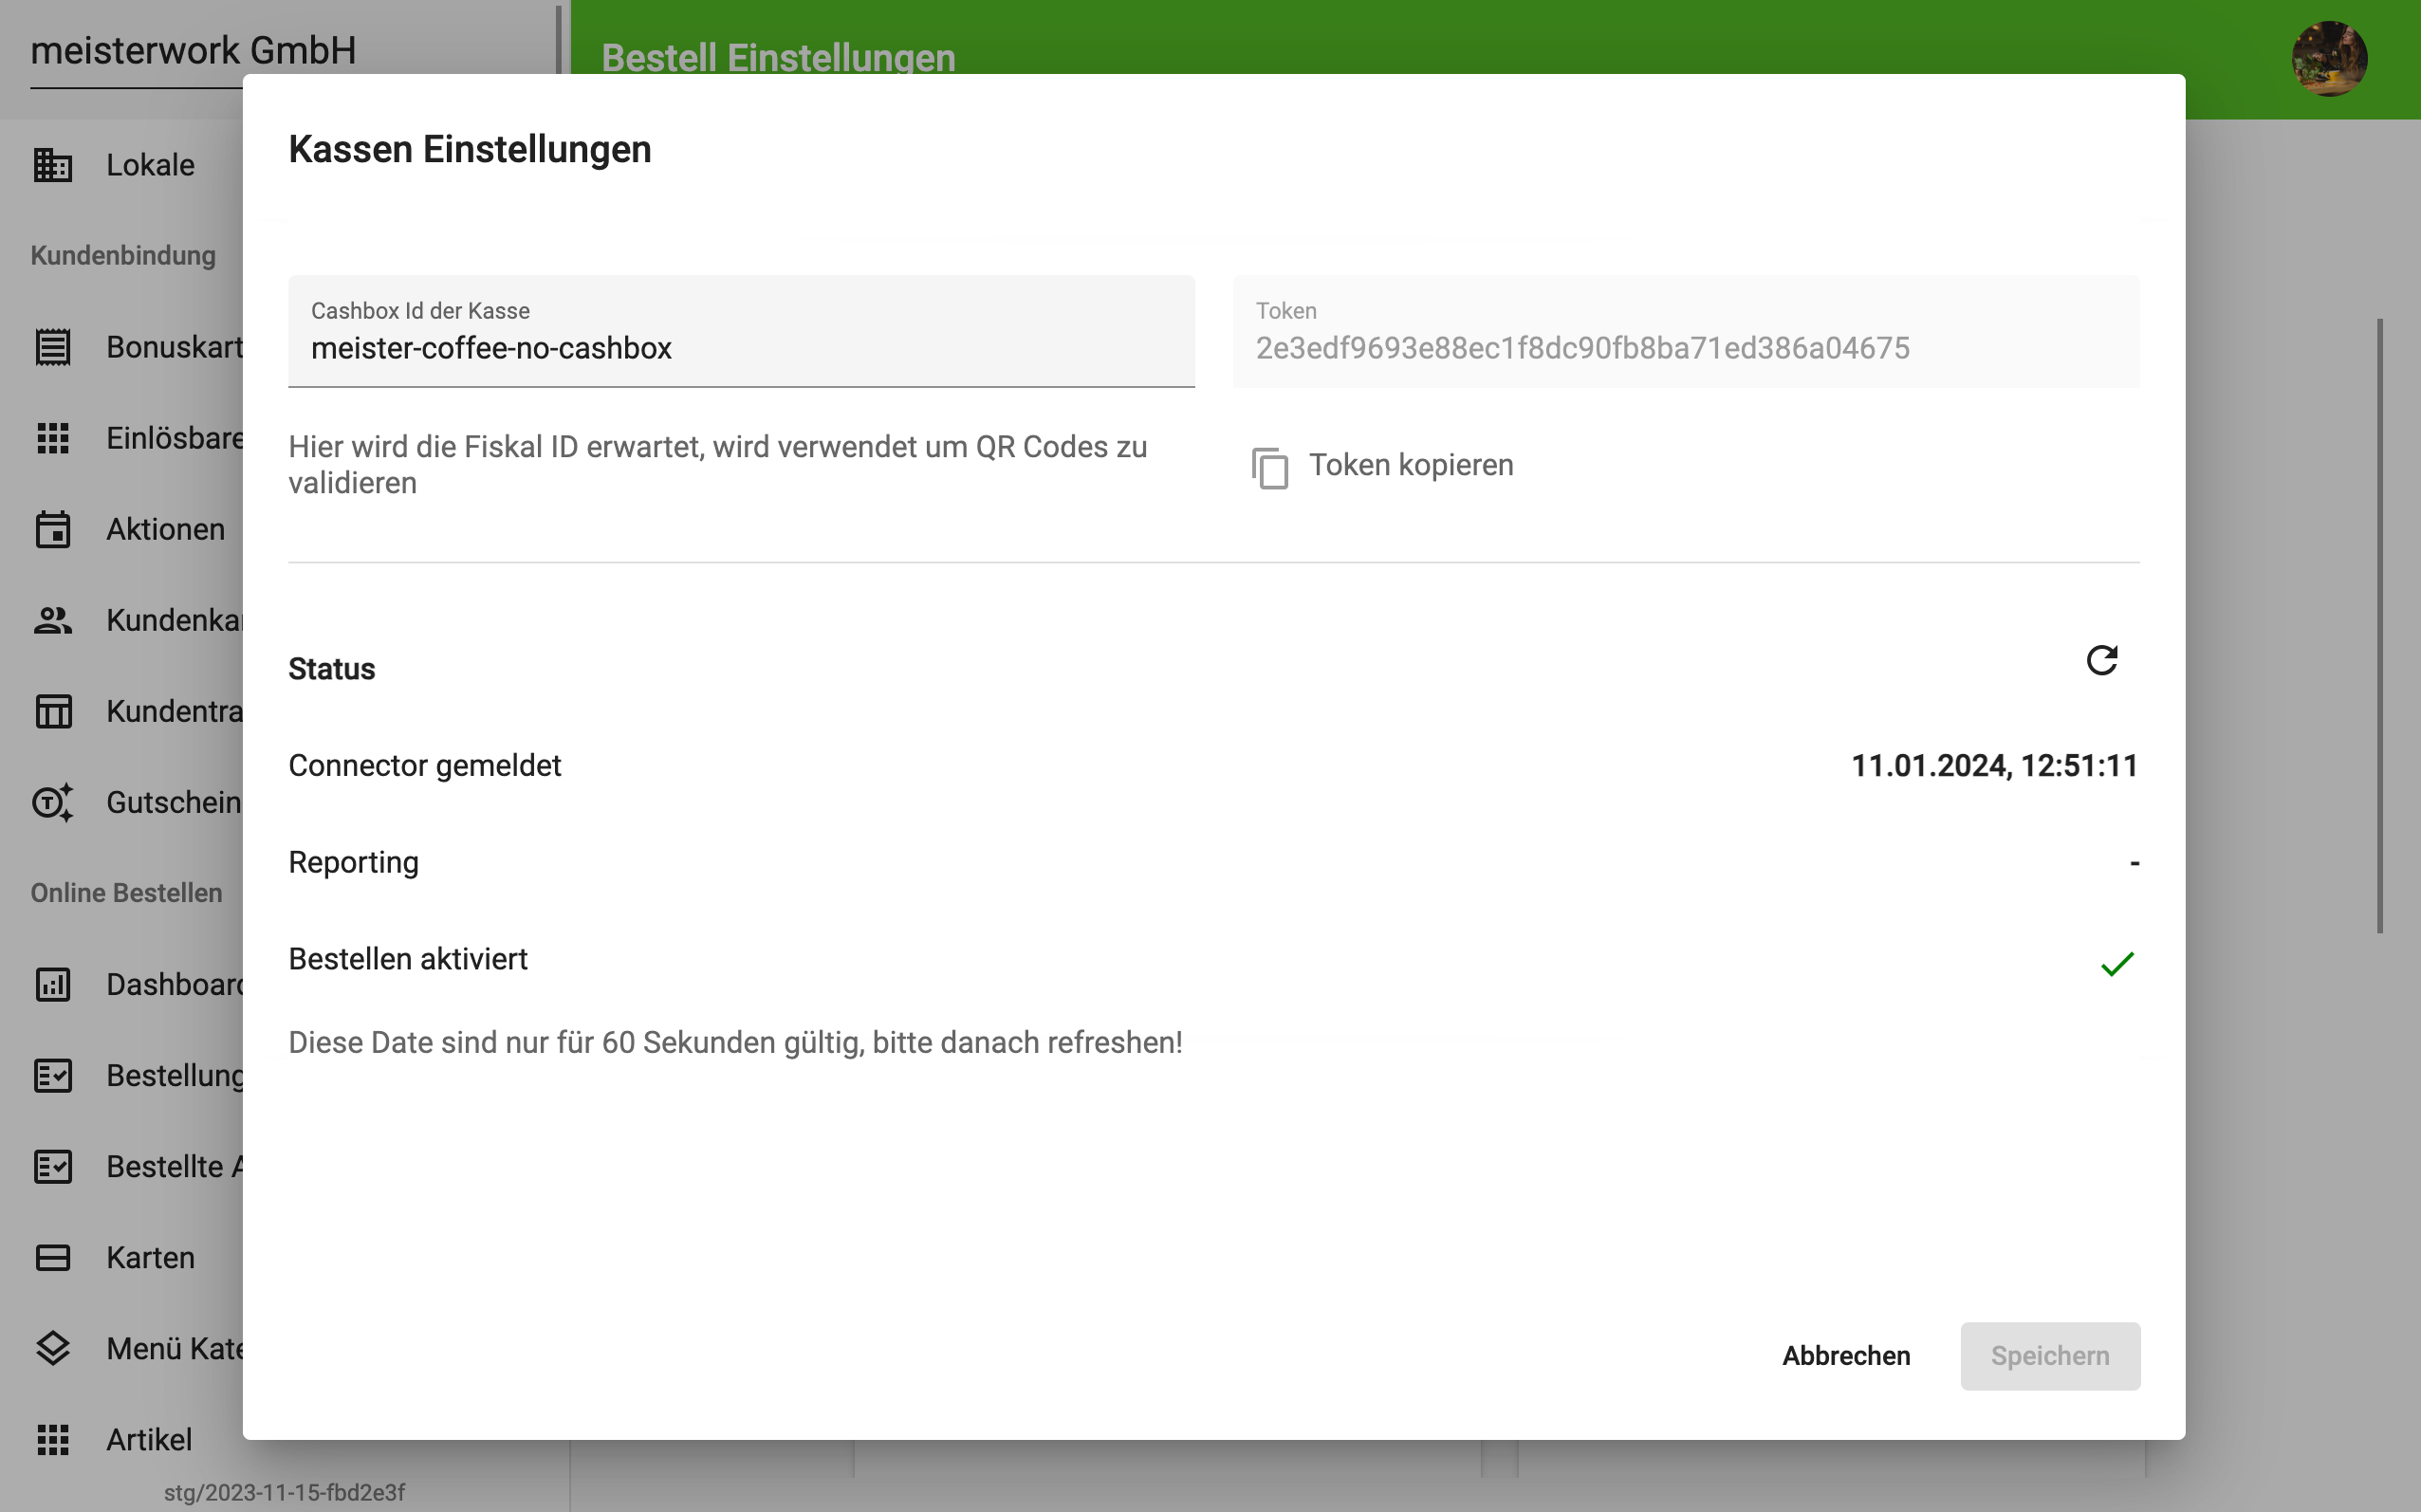This screenshot has height=1512, width=2421.
Task: Toggle the Bestellen aktiviert checkmark
Action: [x=2118, y=963]
